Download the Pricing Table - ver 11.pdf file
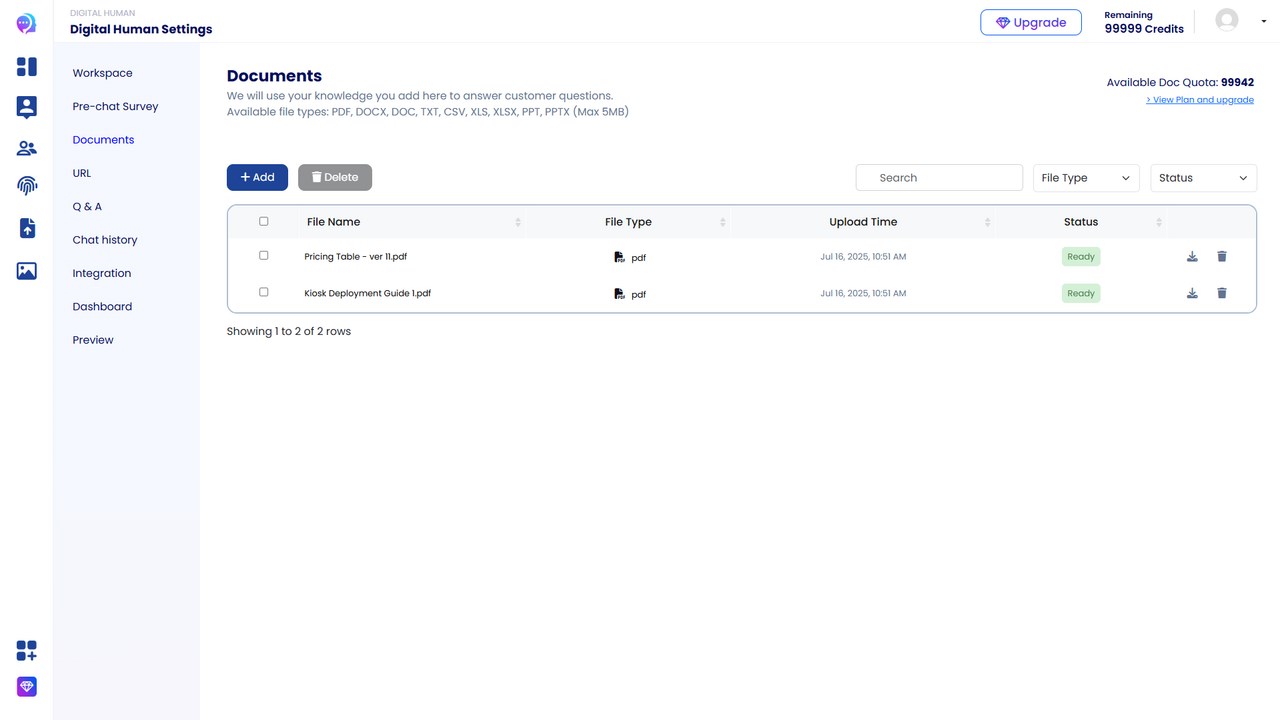Image resolution: width=1280 pixels, height=720 pixels. point(1192,257)
